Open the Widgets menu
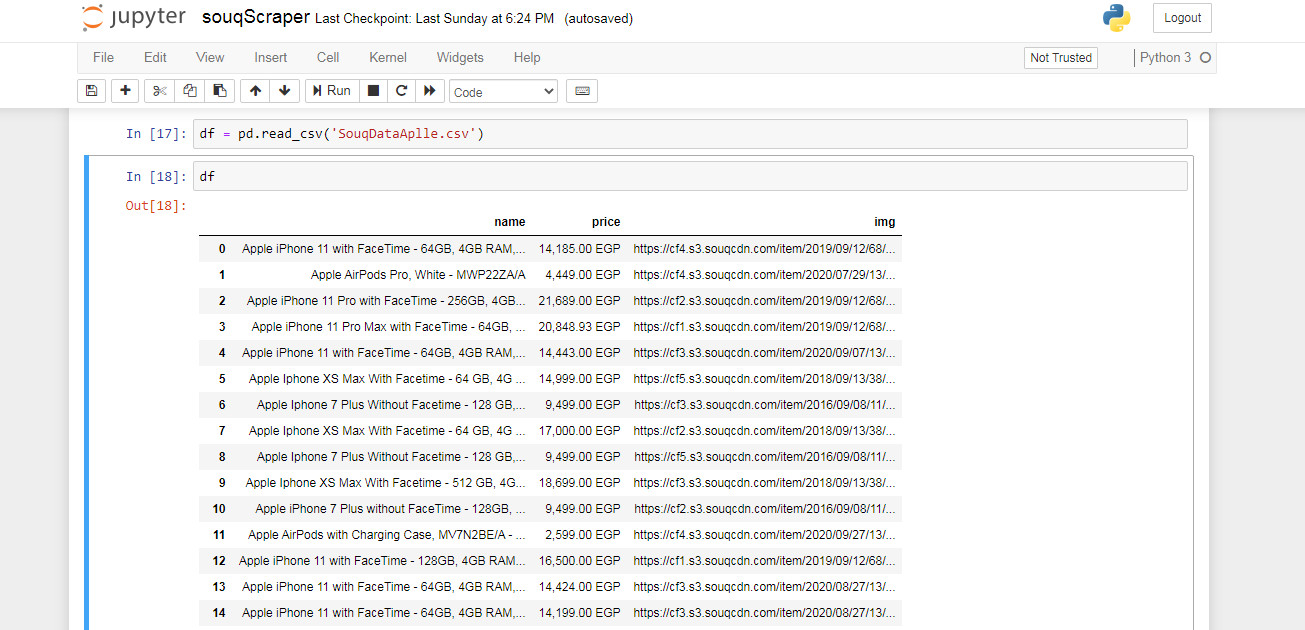This screenshot has width=1305, height=630. point(460,58)
